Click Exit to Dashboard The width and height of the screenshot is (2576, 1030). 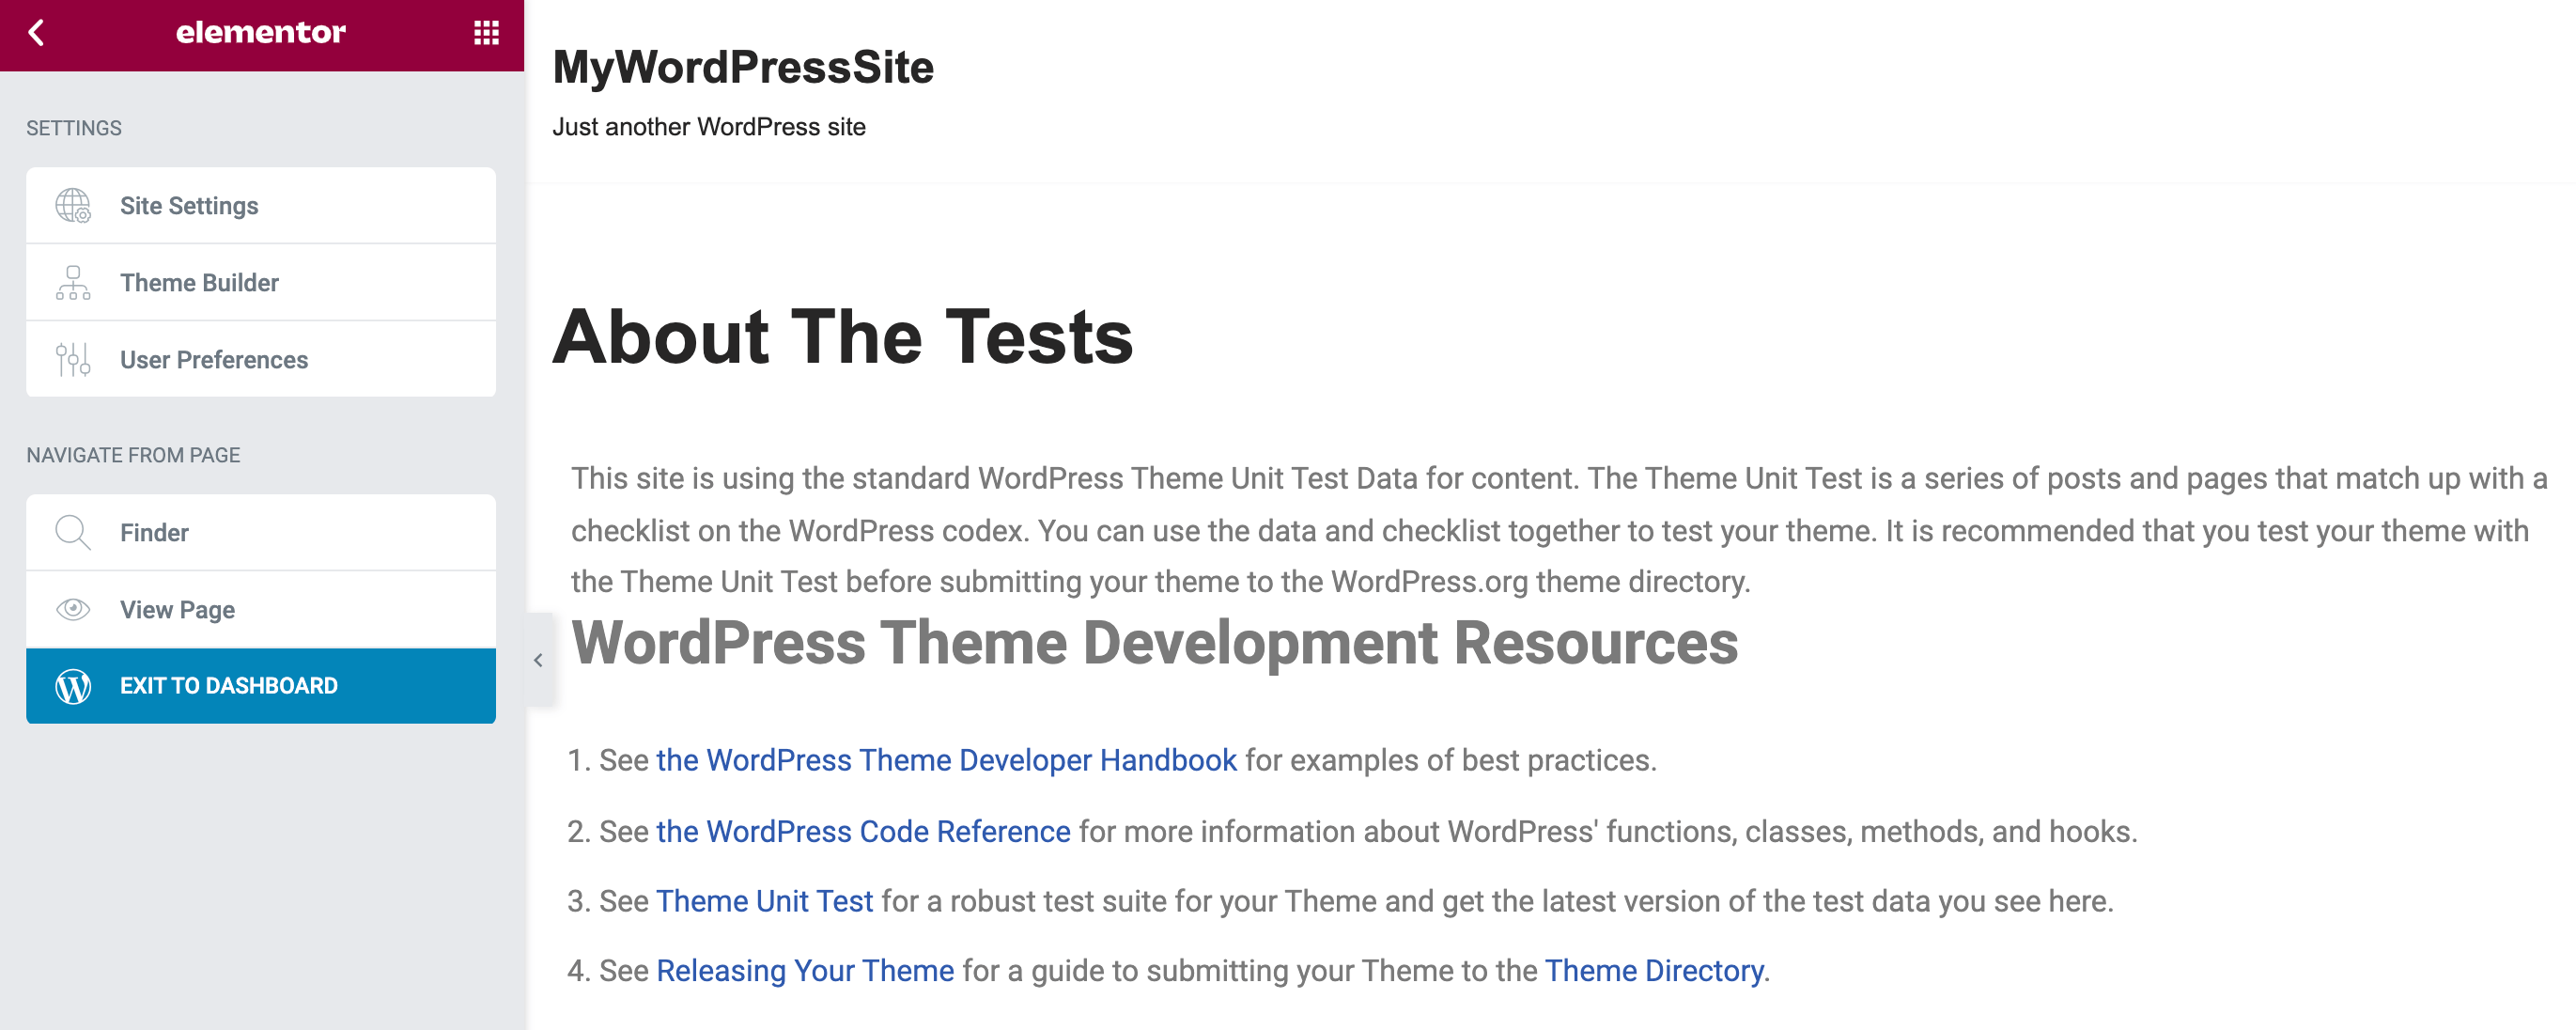[228, 686]
